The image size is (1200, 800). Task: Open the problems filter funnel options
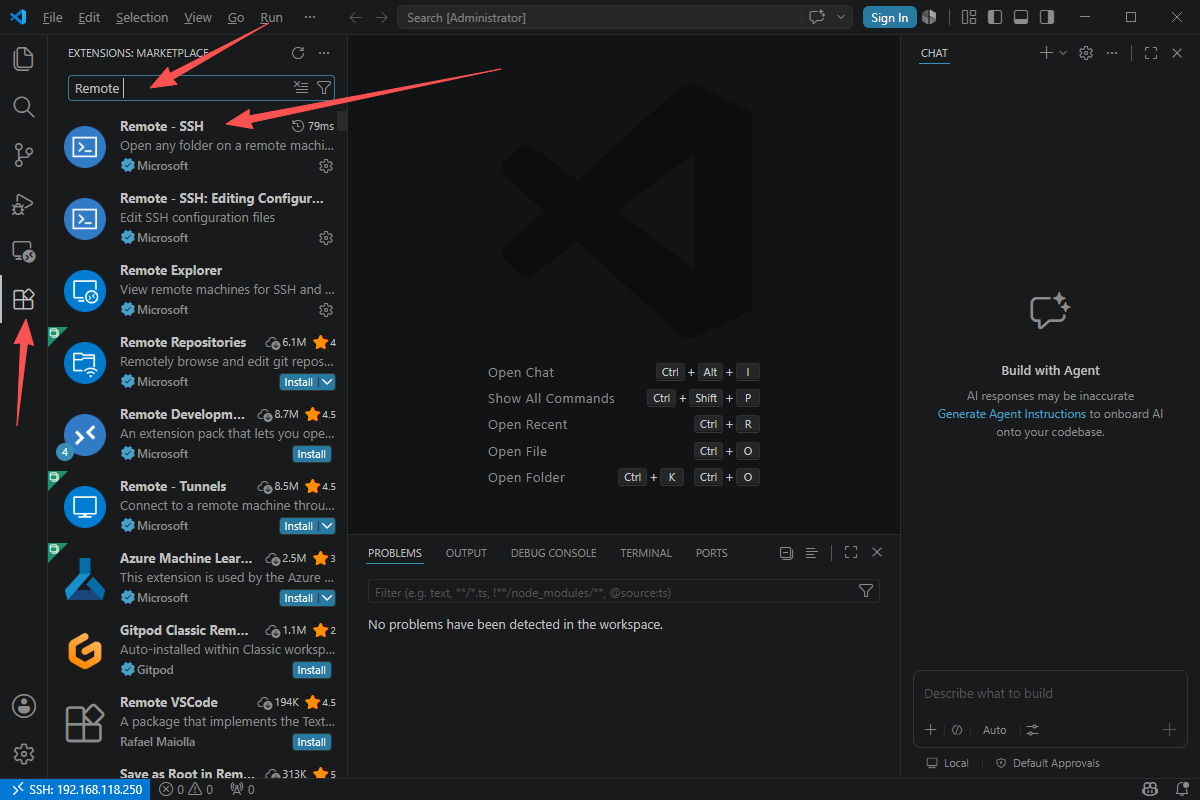[867, 592]
